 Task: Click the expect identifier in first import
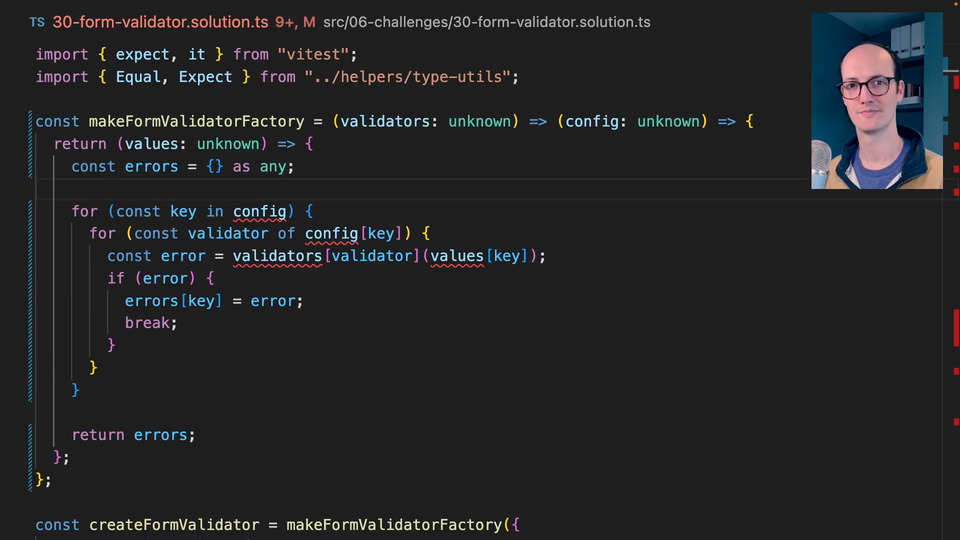(x=143, y=54)
